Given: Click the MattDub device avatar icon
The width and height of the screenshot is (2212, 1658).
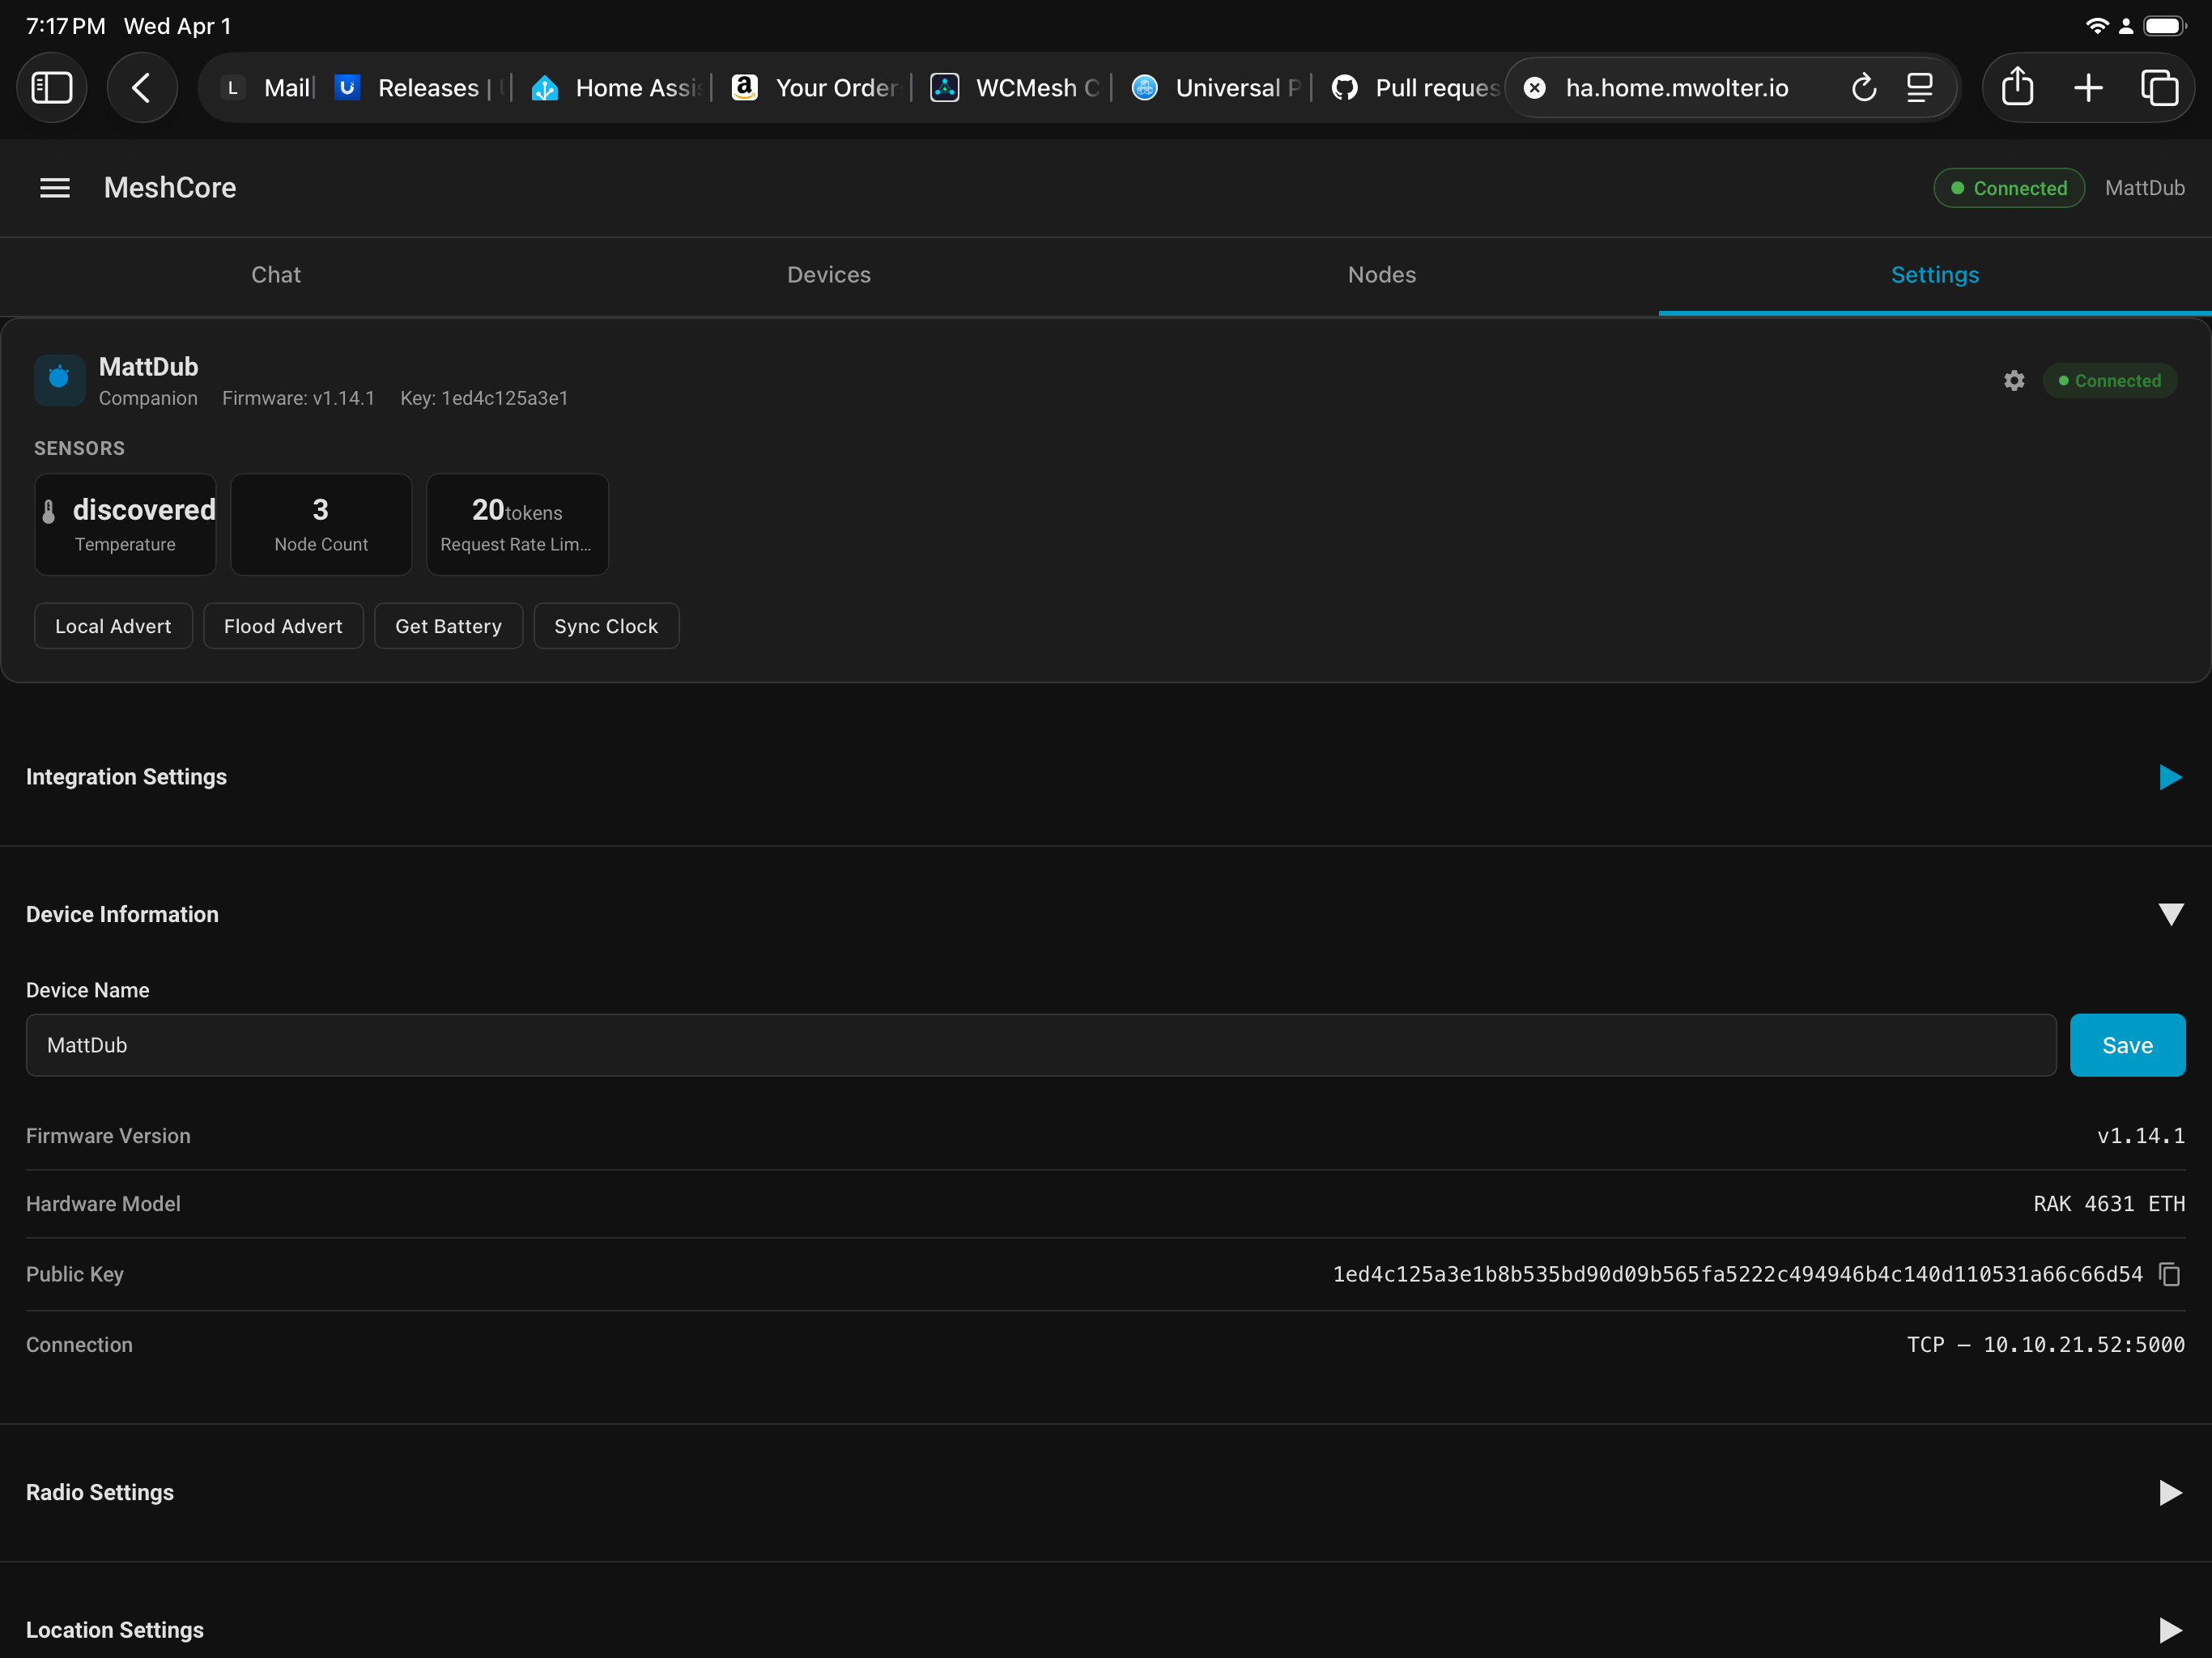Looking at the screenshot, I should pos(59,380).
